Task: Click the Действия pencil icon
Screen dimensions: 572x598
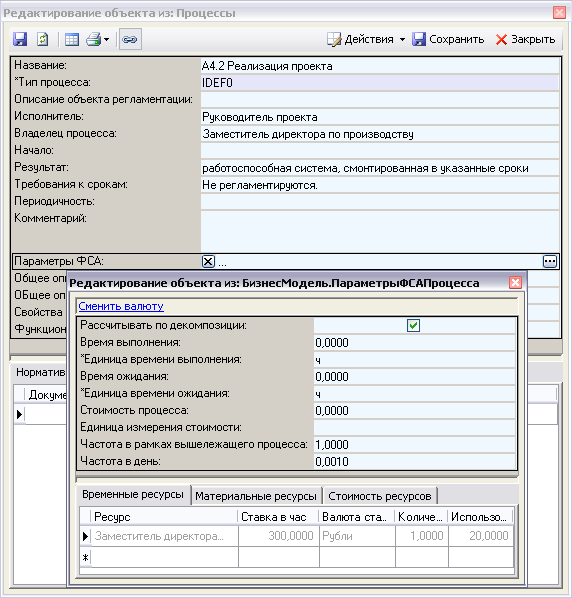Action: [334, 39]
